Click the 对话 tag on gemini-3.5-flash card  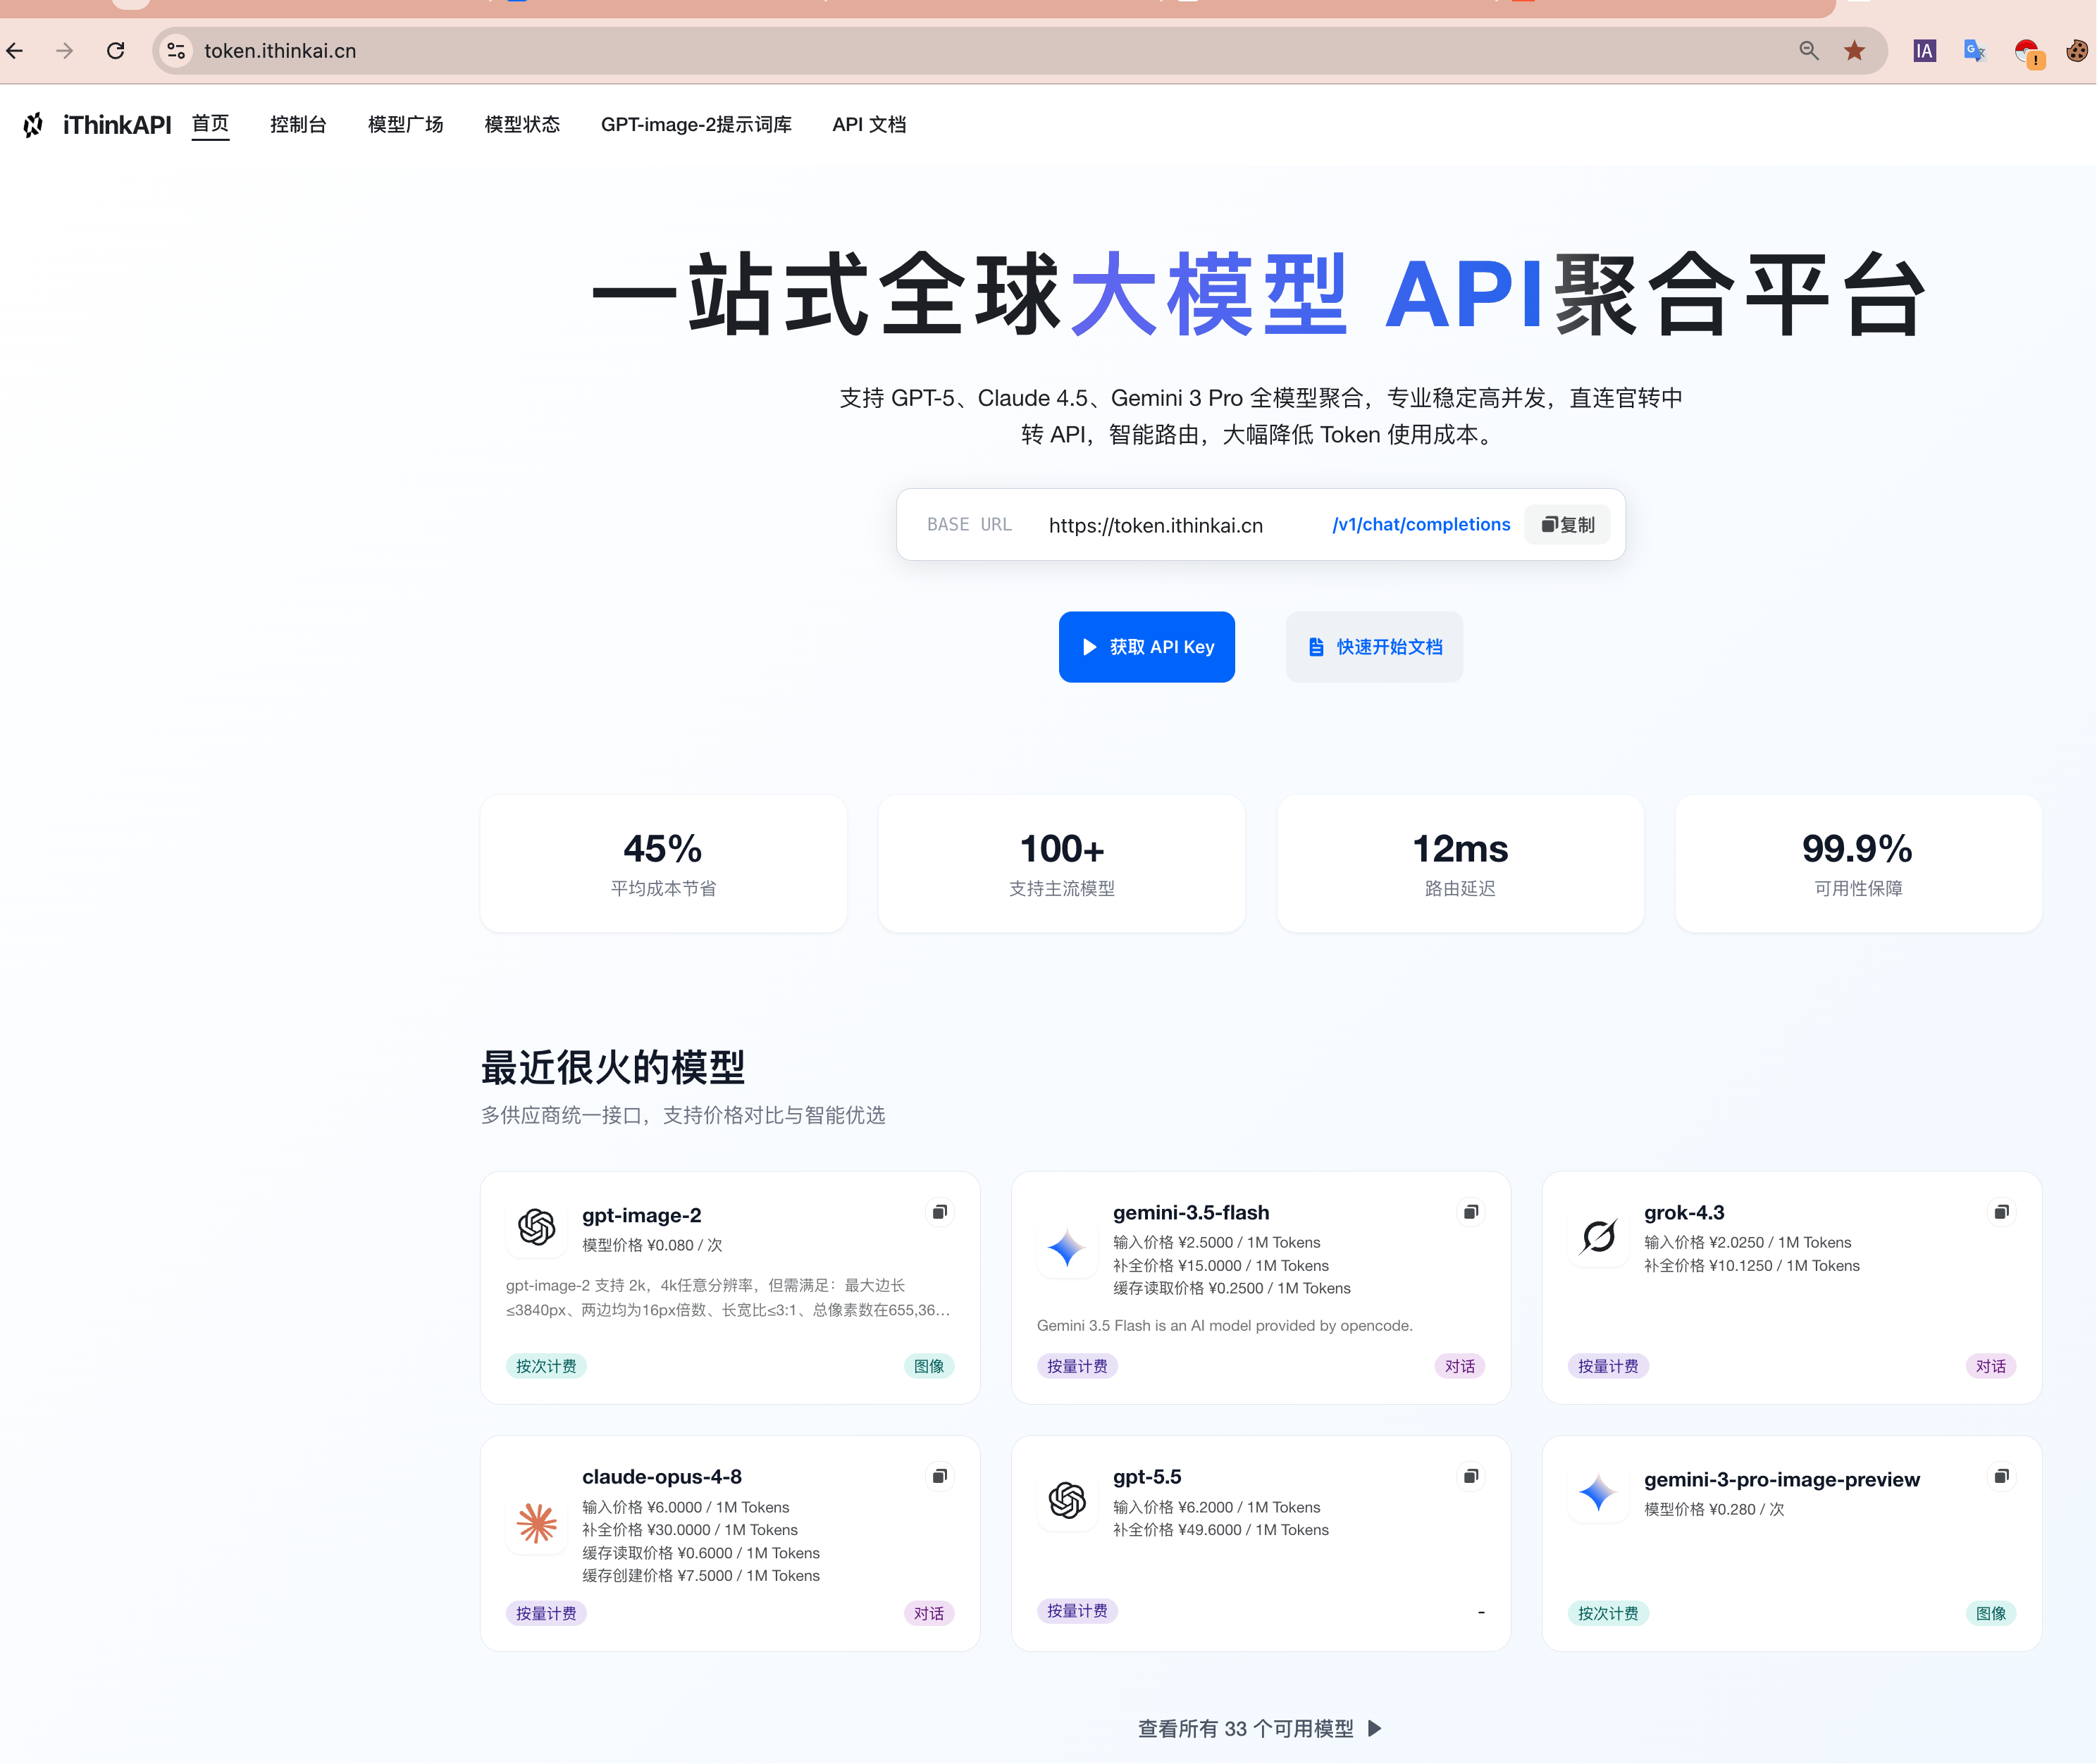[x=1460, y=1366]
